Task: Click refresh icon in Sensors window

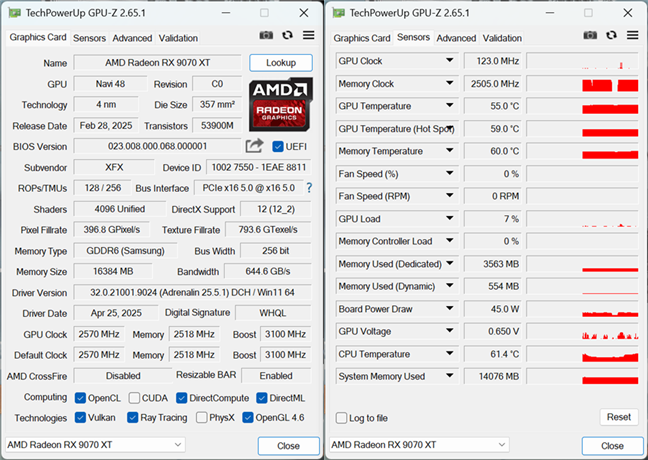Action: pyautogui.click(x=611, y=35)
